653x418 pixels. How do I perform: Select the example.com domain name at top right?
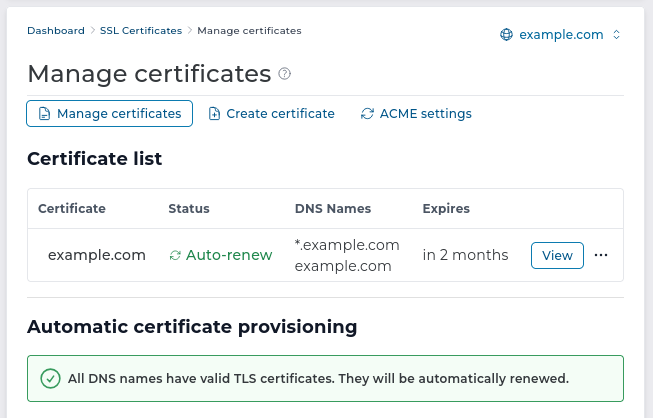561,35
